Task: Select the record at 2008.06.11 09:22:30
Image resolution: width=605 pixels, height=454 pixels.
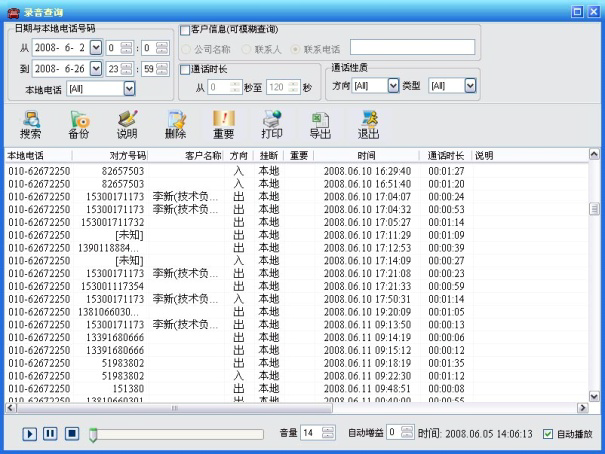Action: [x=296, y=376]
